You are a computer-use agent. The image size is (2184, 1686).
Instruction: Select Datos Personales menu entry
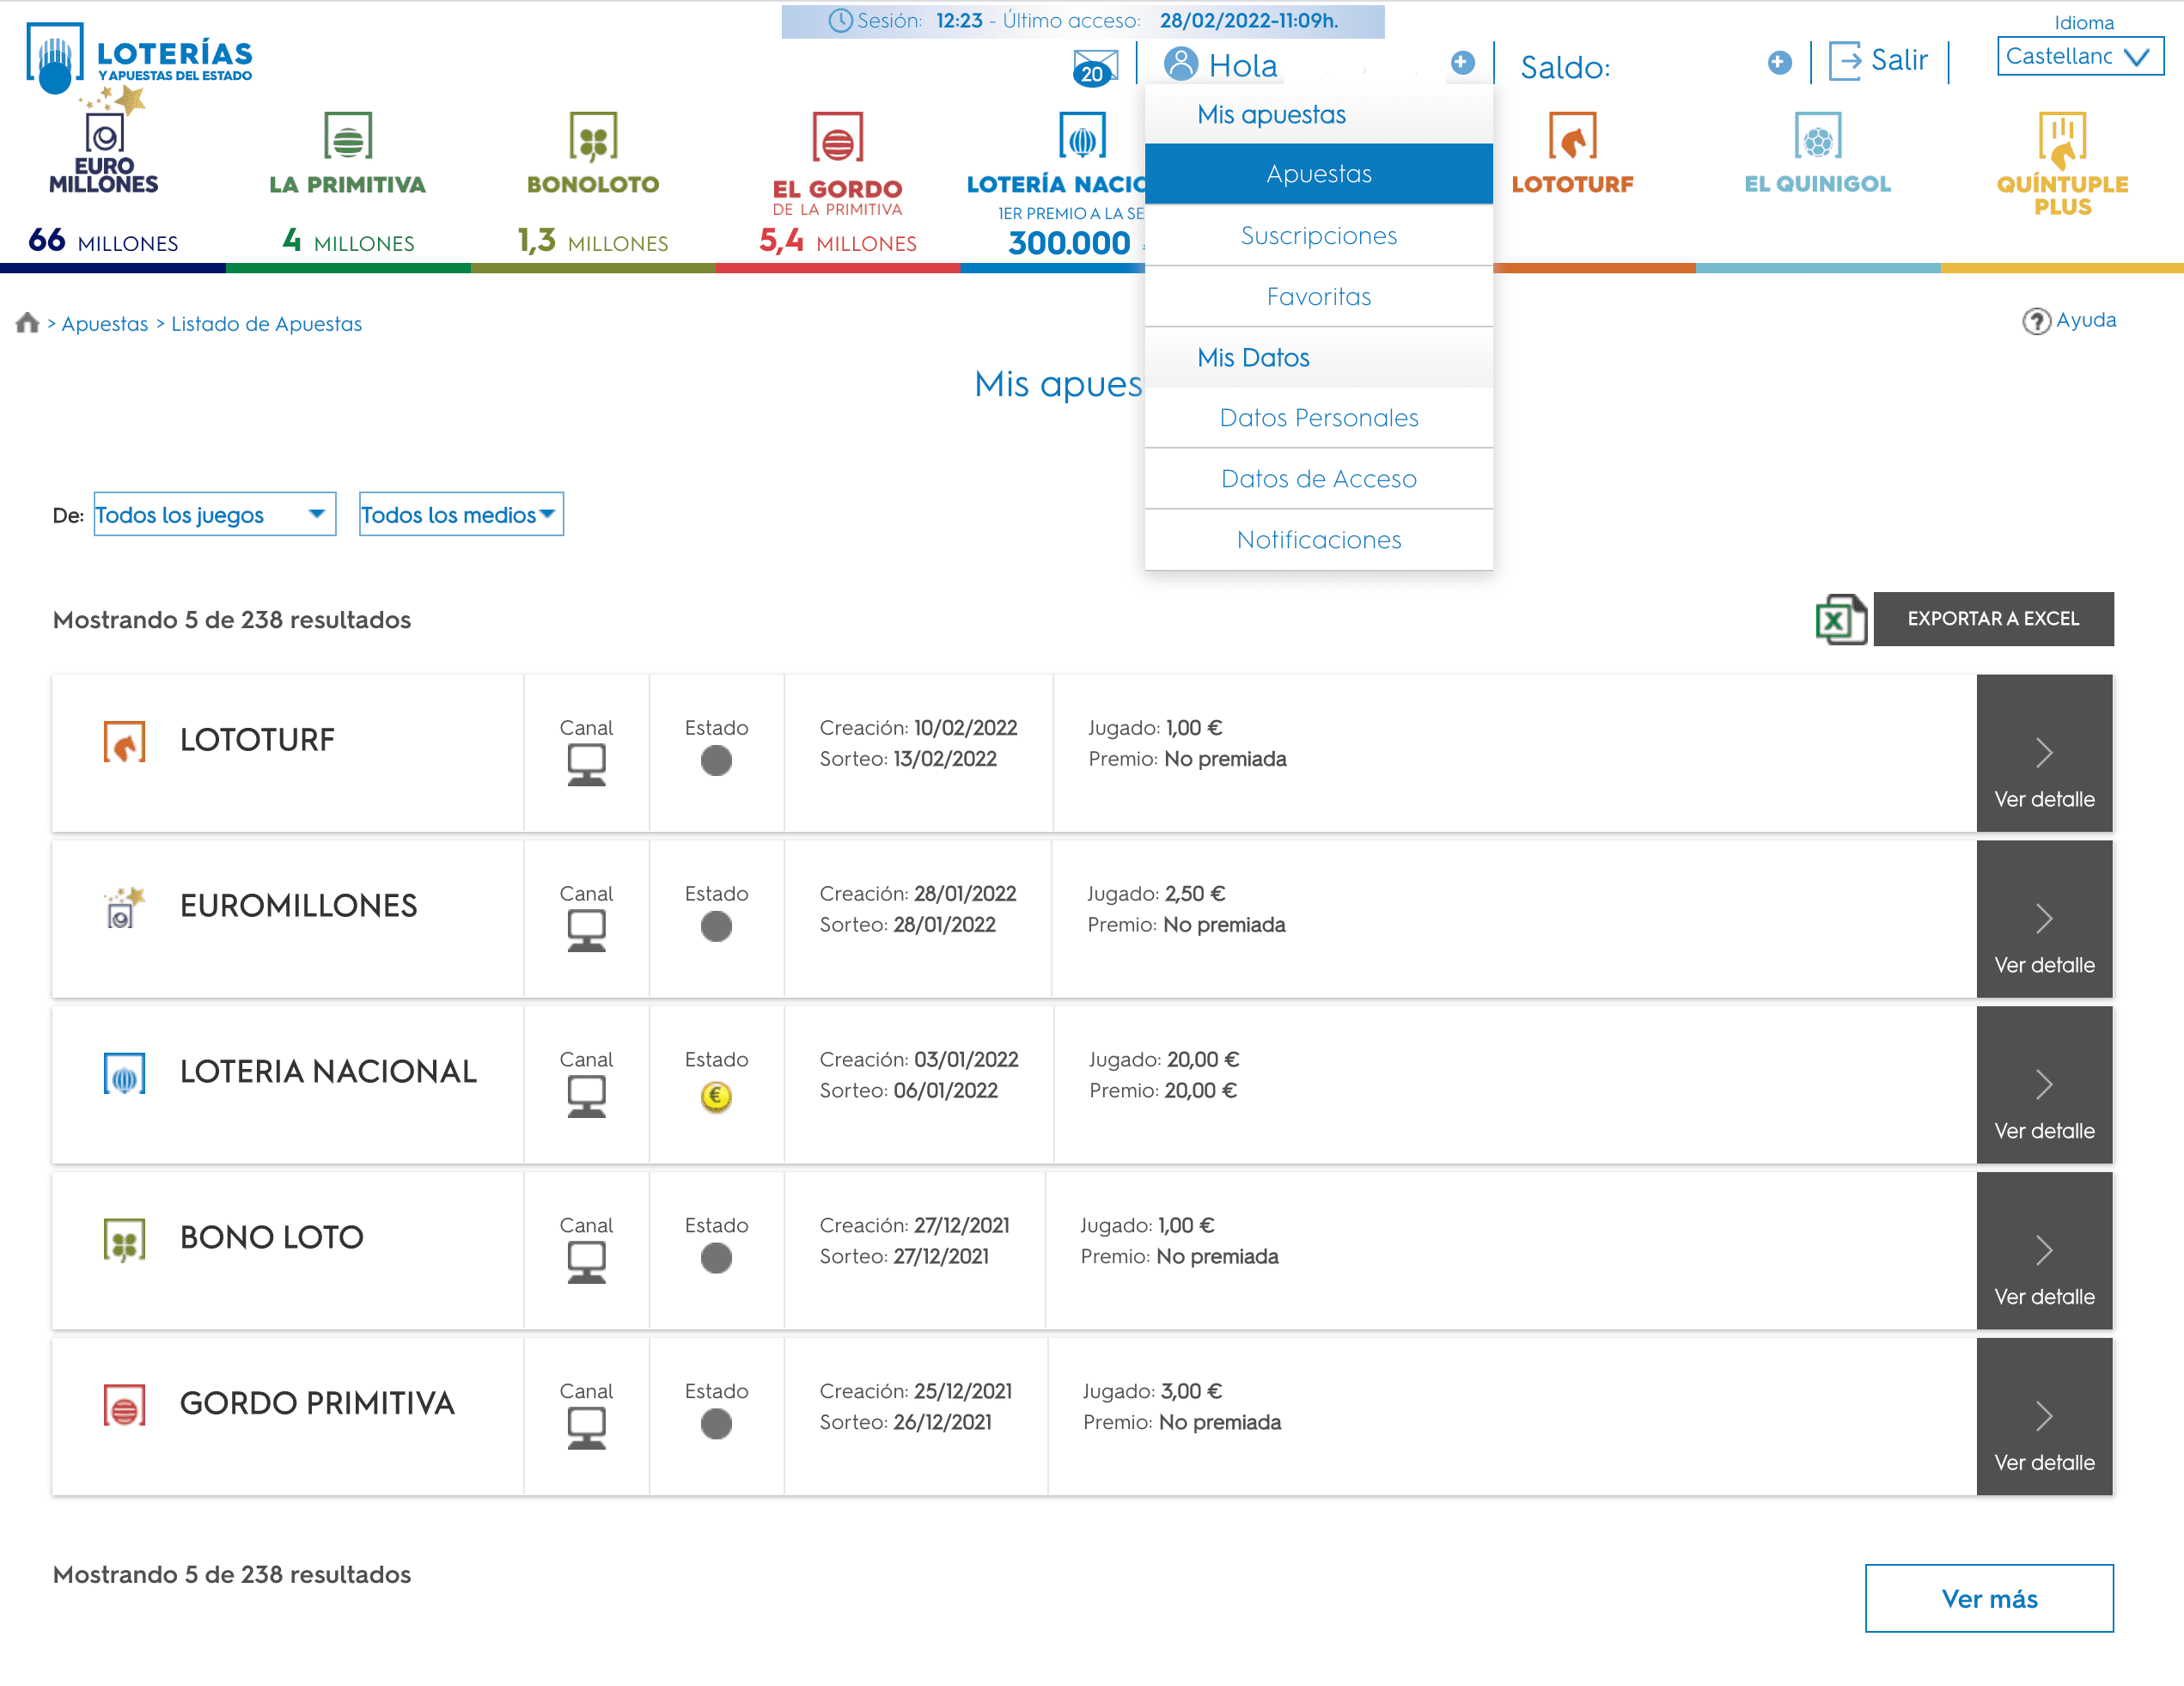click(1318, 417)
